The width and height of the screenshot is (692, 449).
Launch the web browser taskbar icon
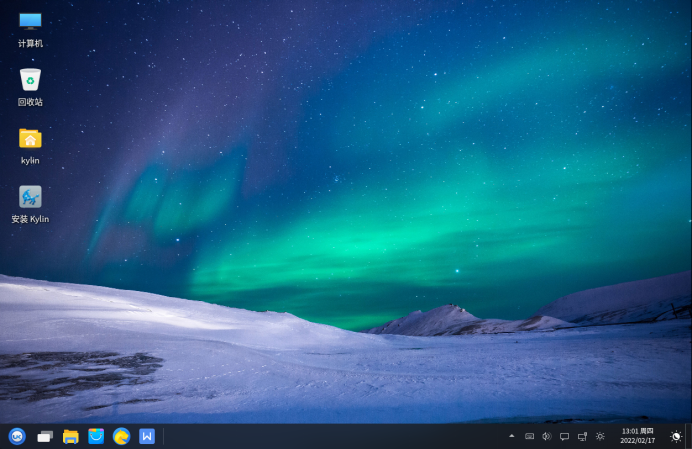tap(121, 436)
